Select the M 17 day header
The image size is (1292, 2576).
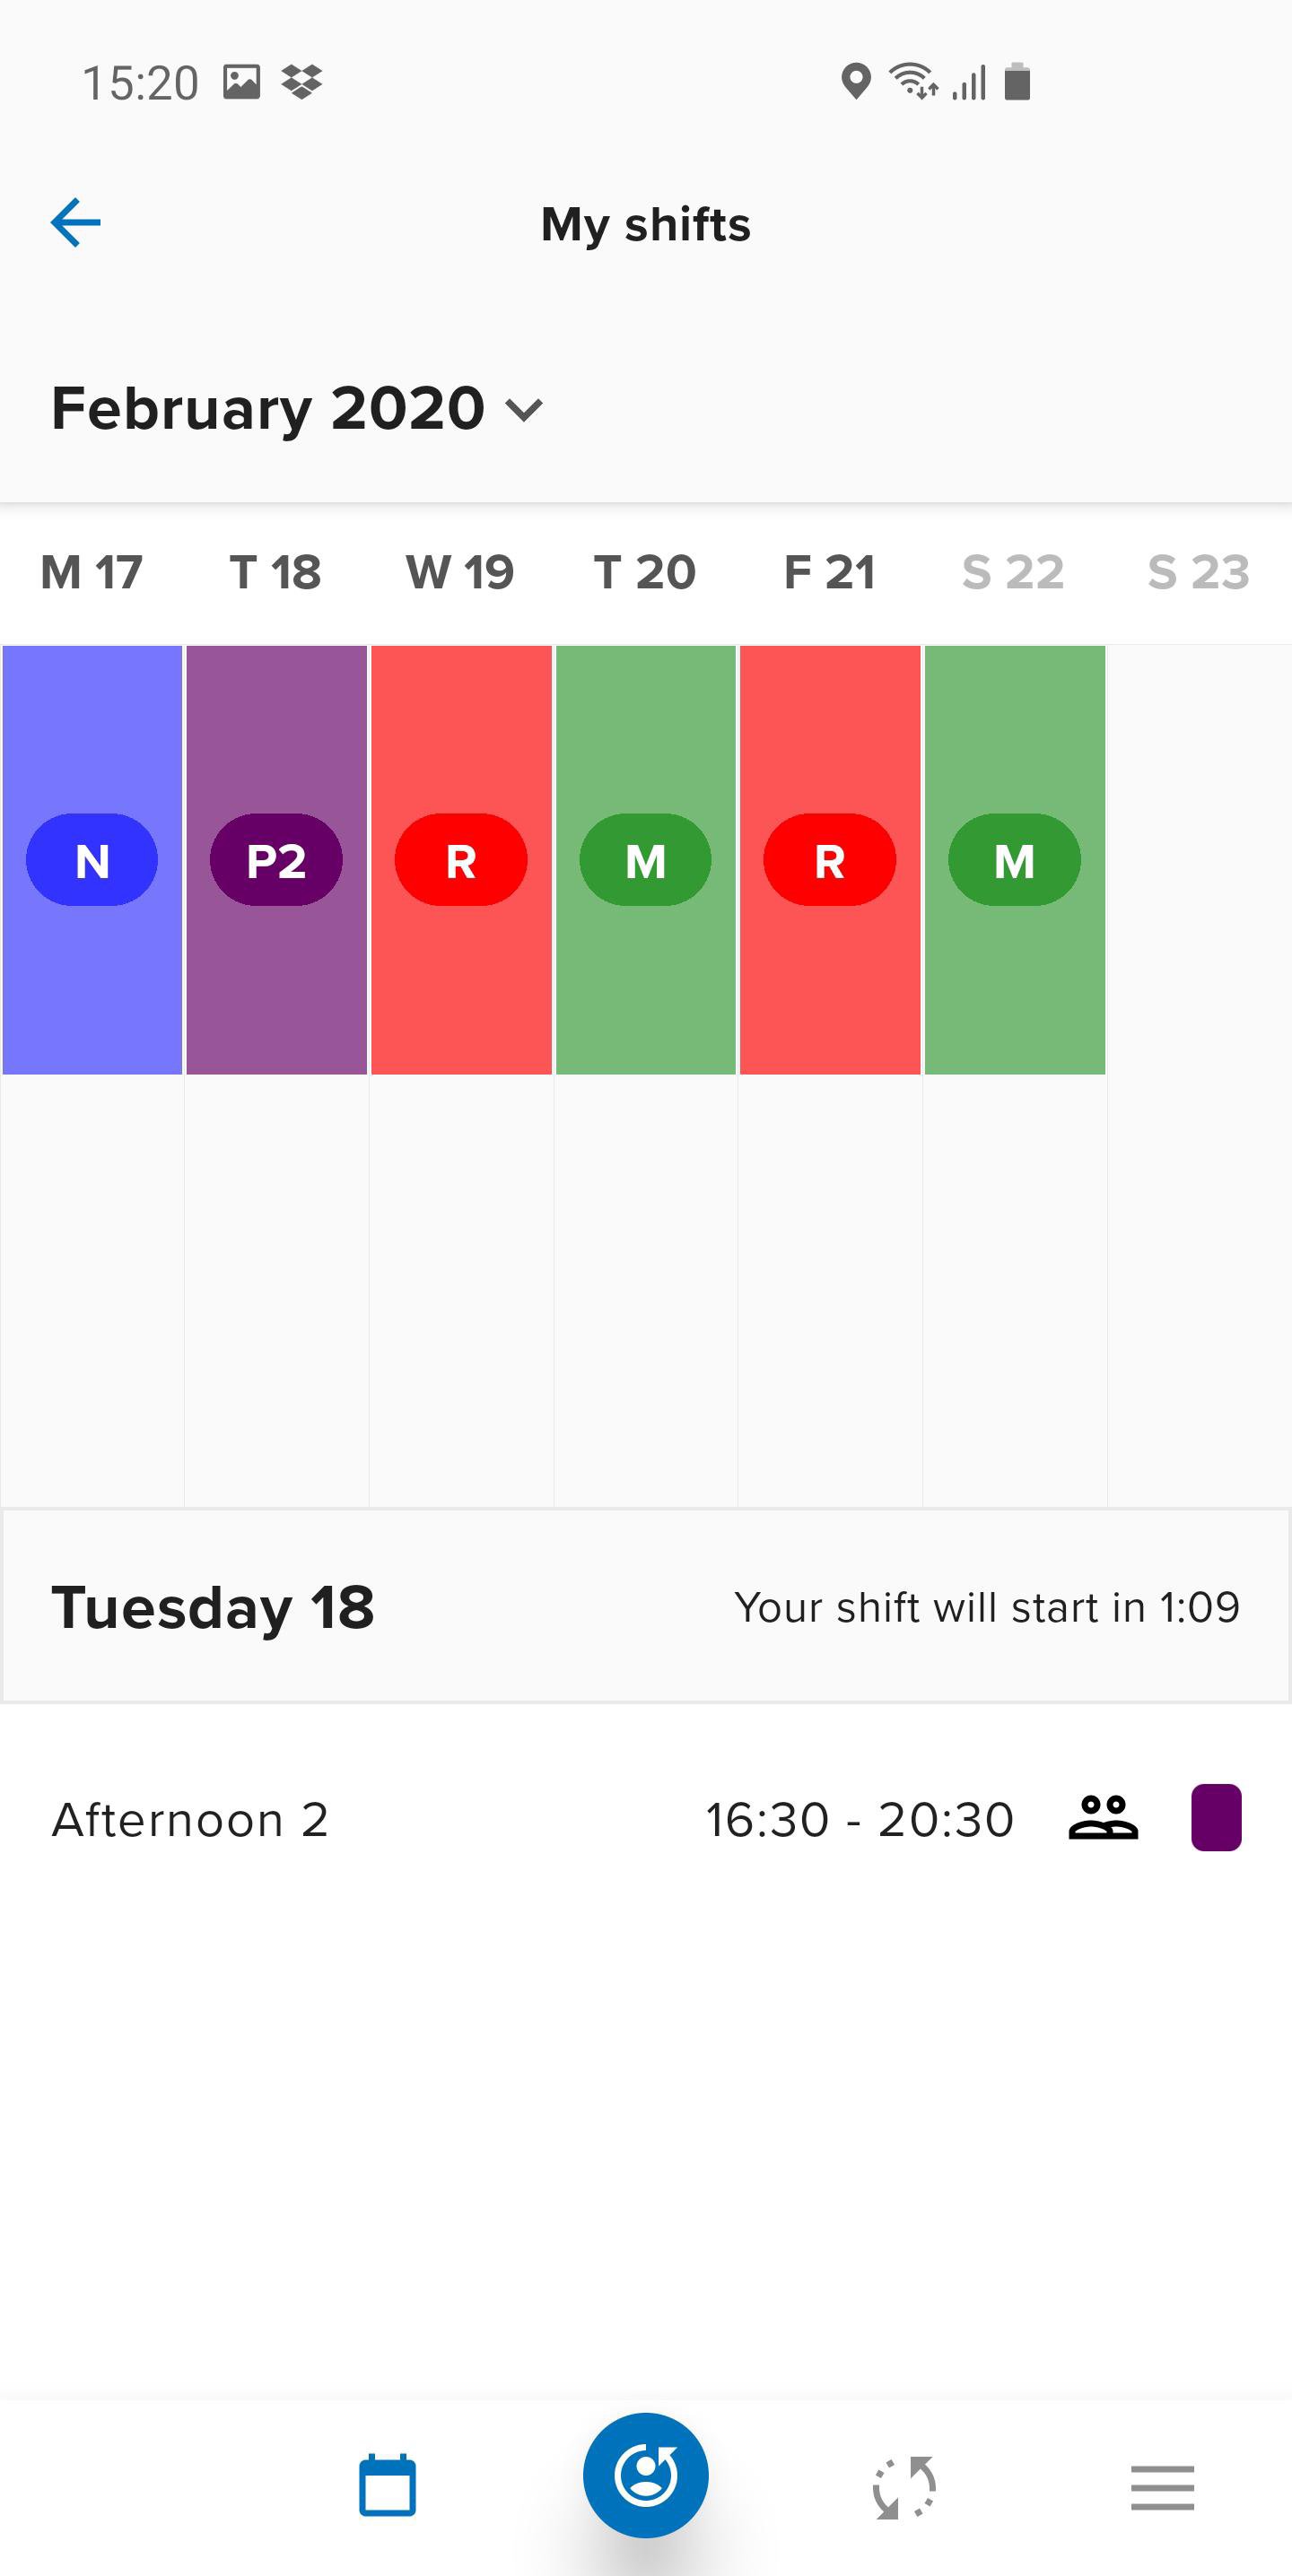click(91, 572)
